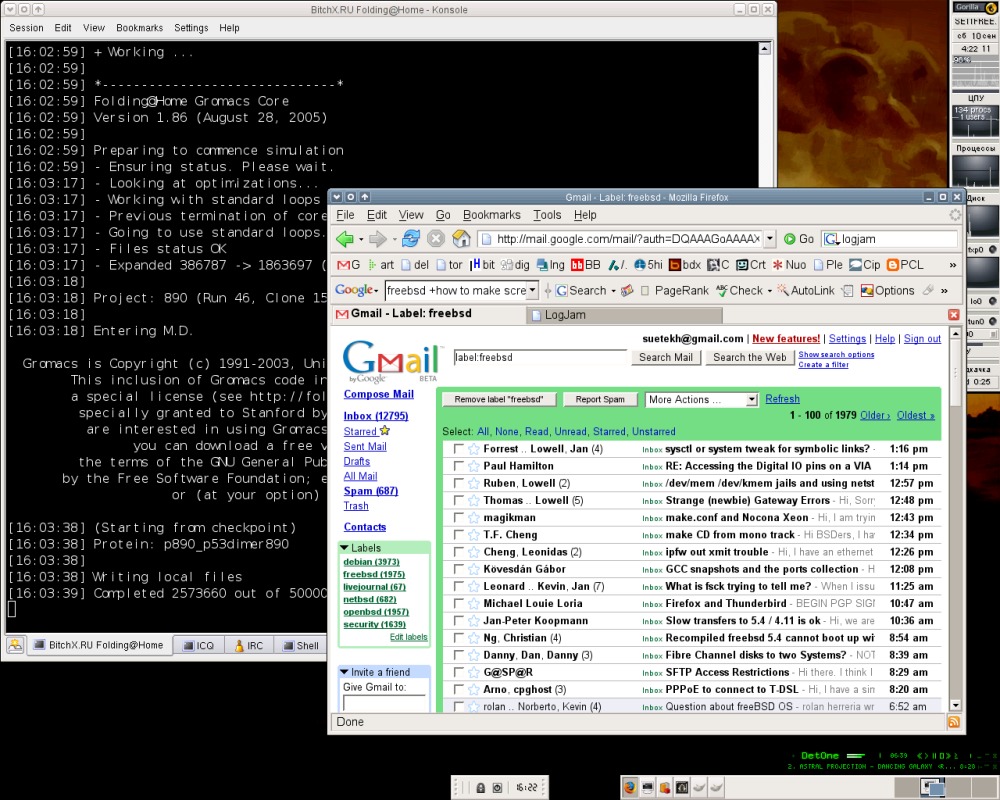Viewport: 1000px width, 800px height.
Task: Open the Gmail 'G' bookmark
Action: (x=348, y=265)
